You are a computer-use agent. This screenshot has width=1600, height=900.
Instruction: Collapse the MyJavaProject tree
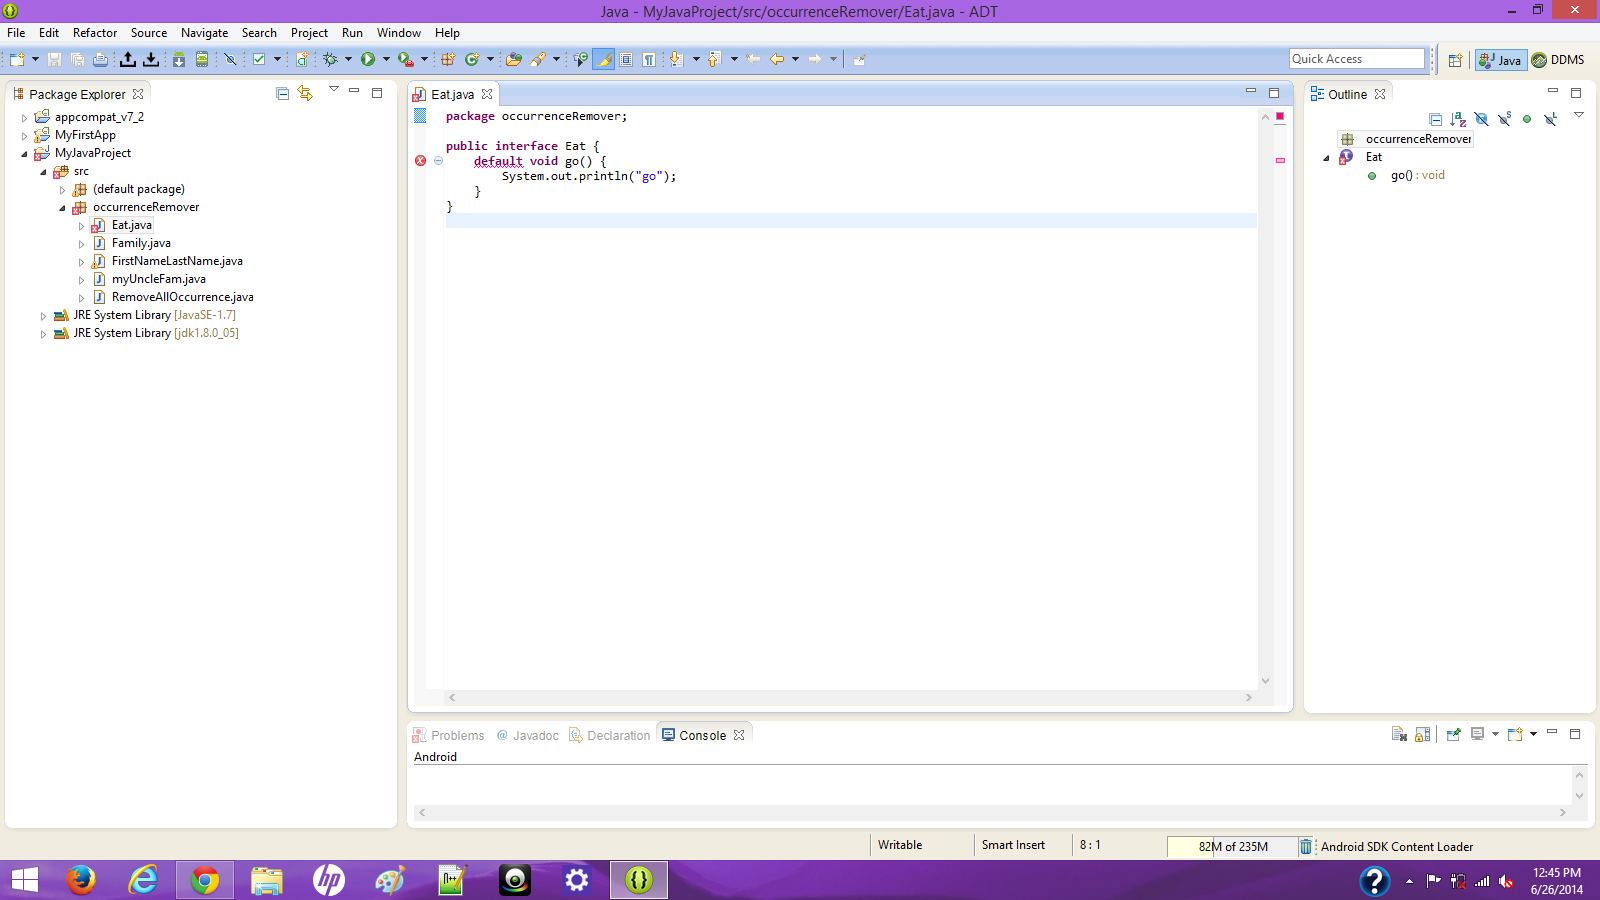[x=25, y=153]
